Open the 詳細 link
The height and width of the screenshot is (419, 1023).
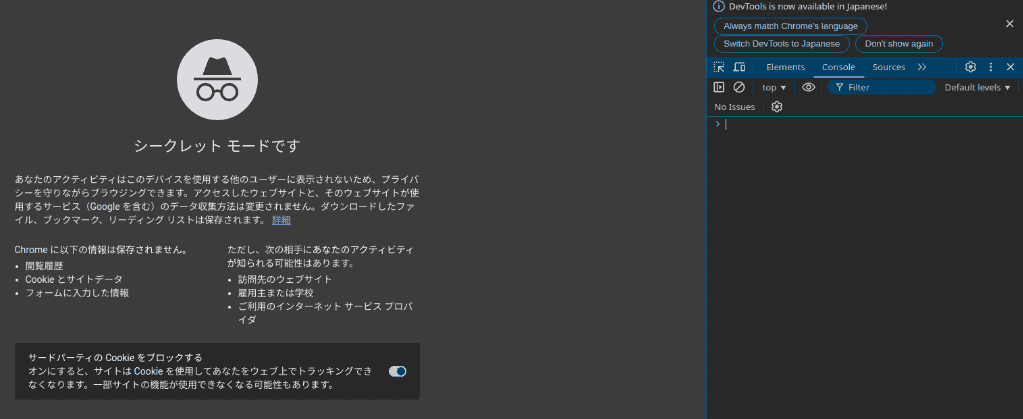[x=281, y=220]
